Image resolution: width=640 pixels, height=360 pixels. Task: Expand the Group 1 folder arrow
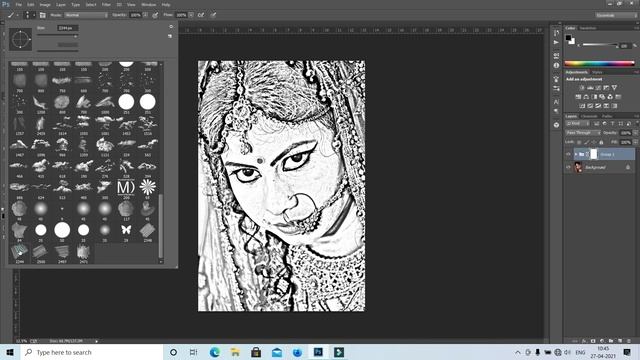point(576,154)
